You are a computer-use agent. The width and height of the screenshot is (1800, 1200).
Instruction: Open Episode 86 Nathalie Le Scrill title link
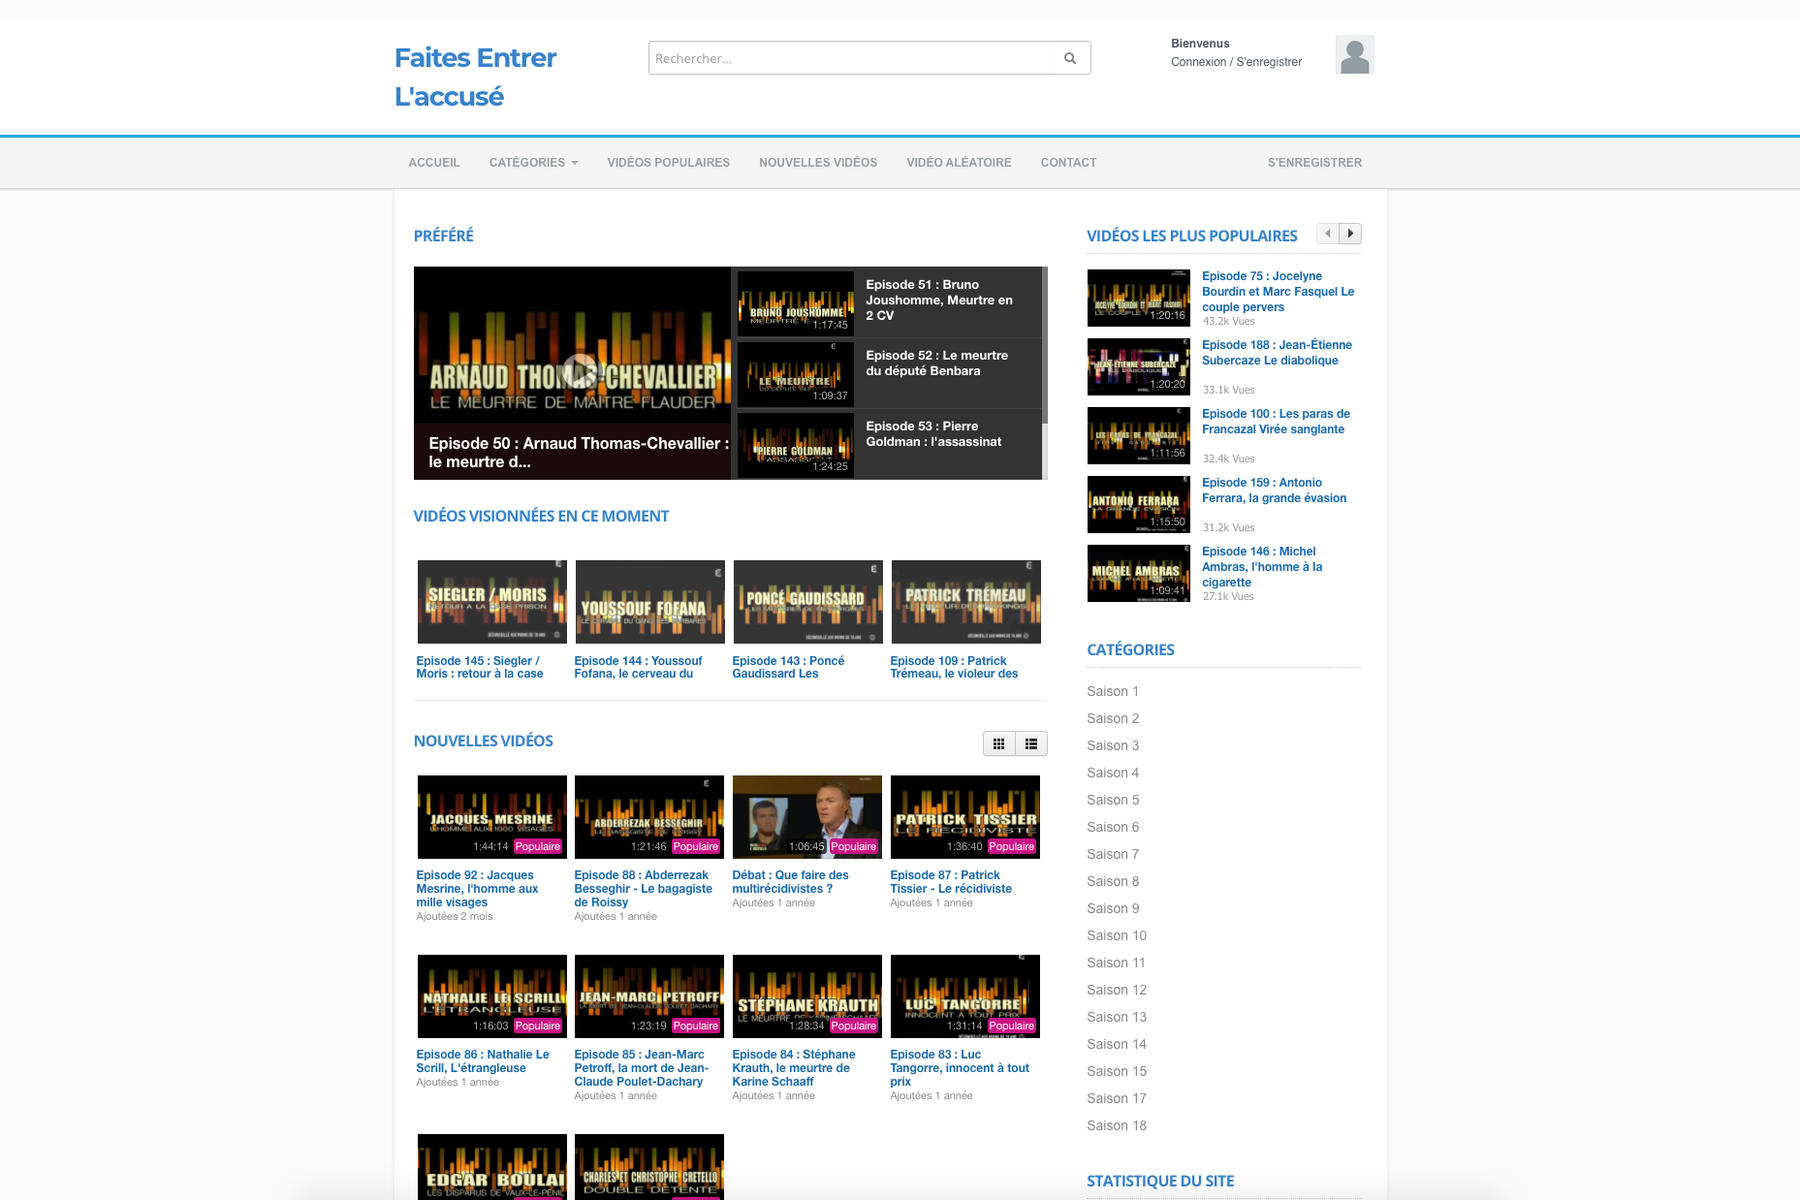[x=483, y=1061]
